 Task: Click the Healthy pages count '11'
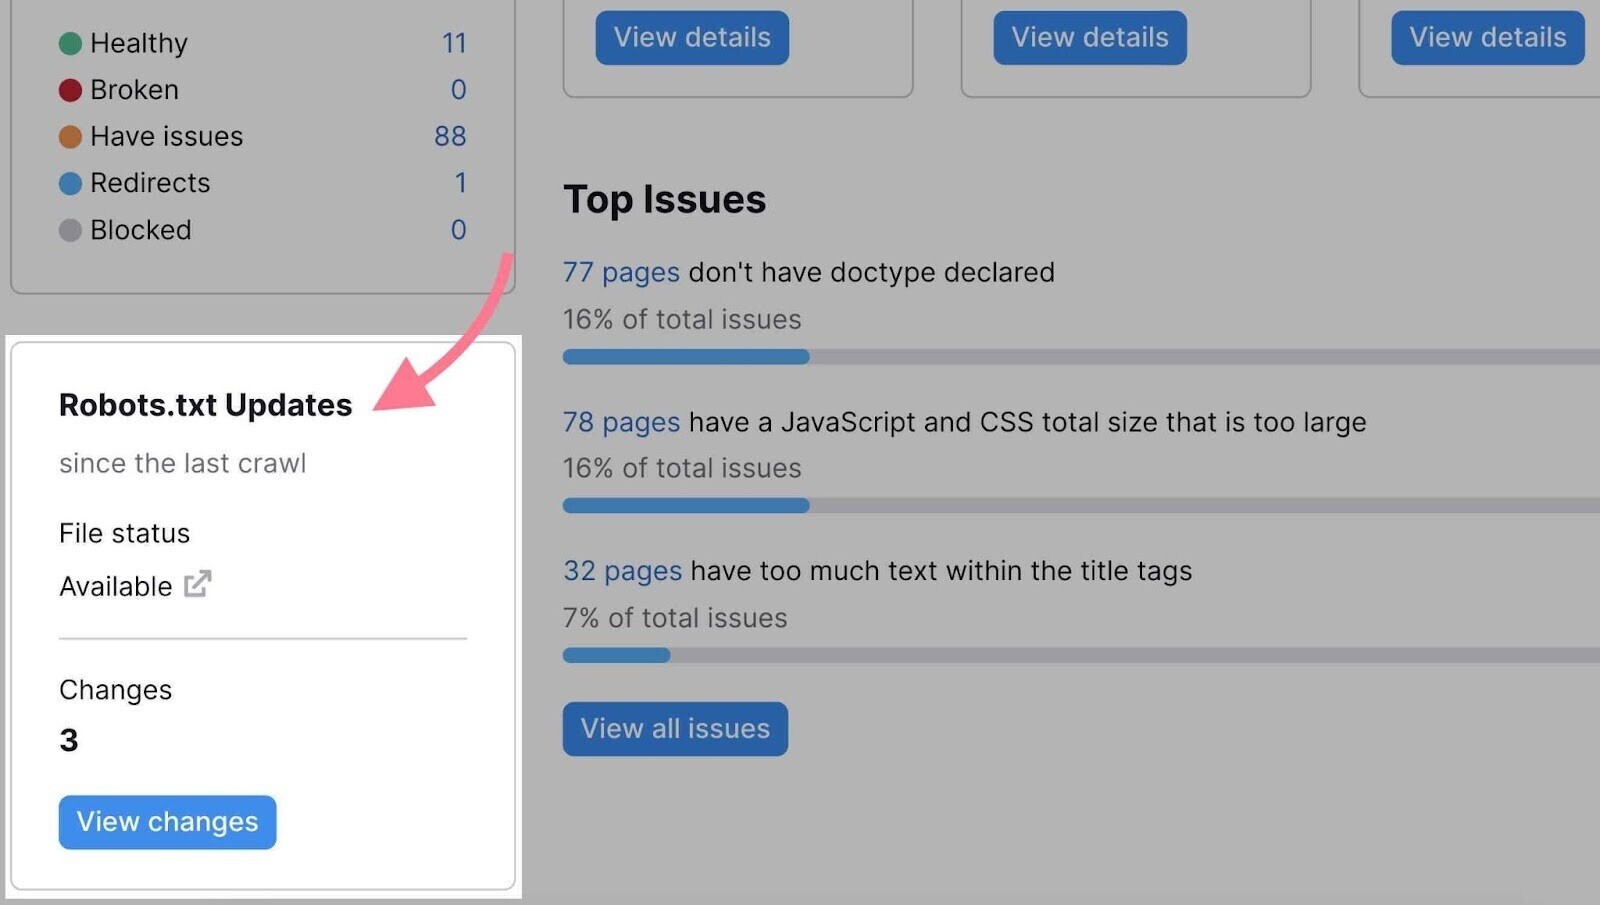pyautogui.click(x=455, y=43)
